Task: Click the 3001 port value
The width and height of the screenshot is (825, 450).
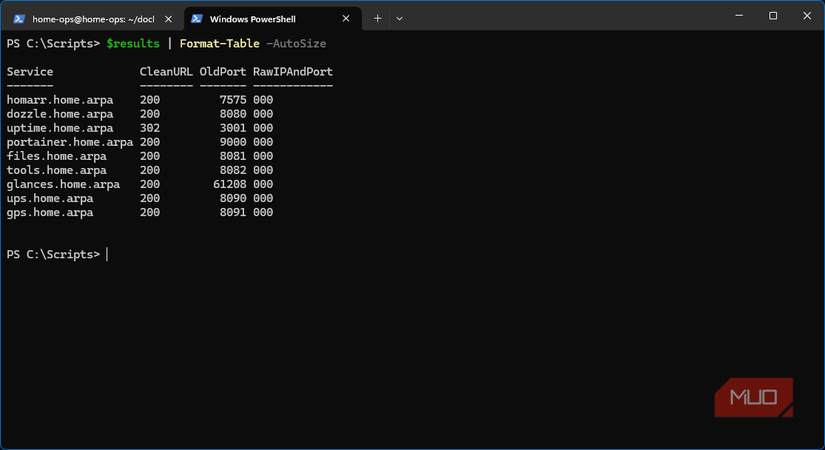Action: point(233,128)
